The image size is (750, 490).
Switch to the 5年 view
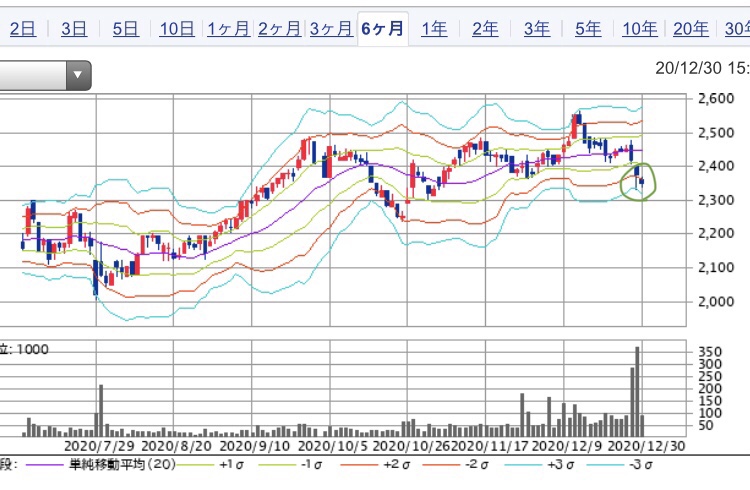coord(588,28)
